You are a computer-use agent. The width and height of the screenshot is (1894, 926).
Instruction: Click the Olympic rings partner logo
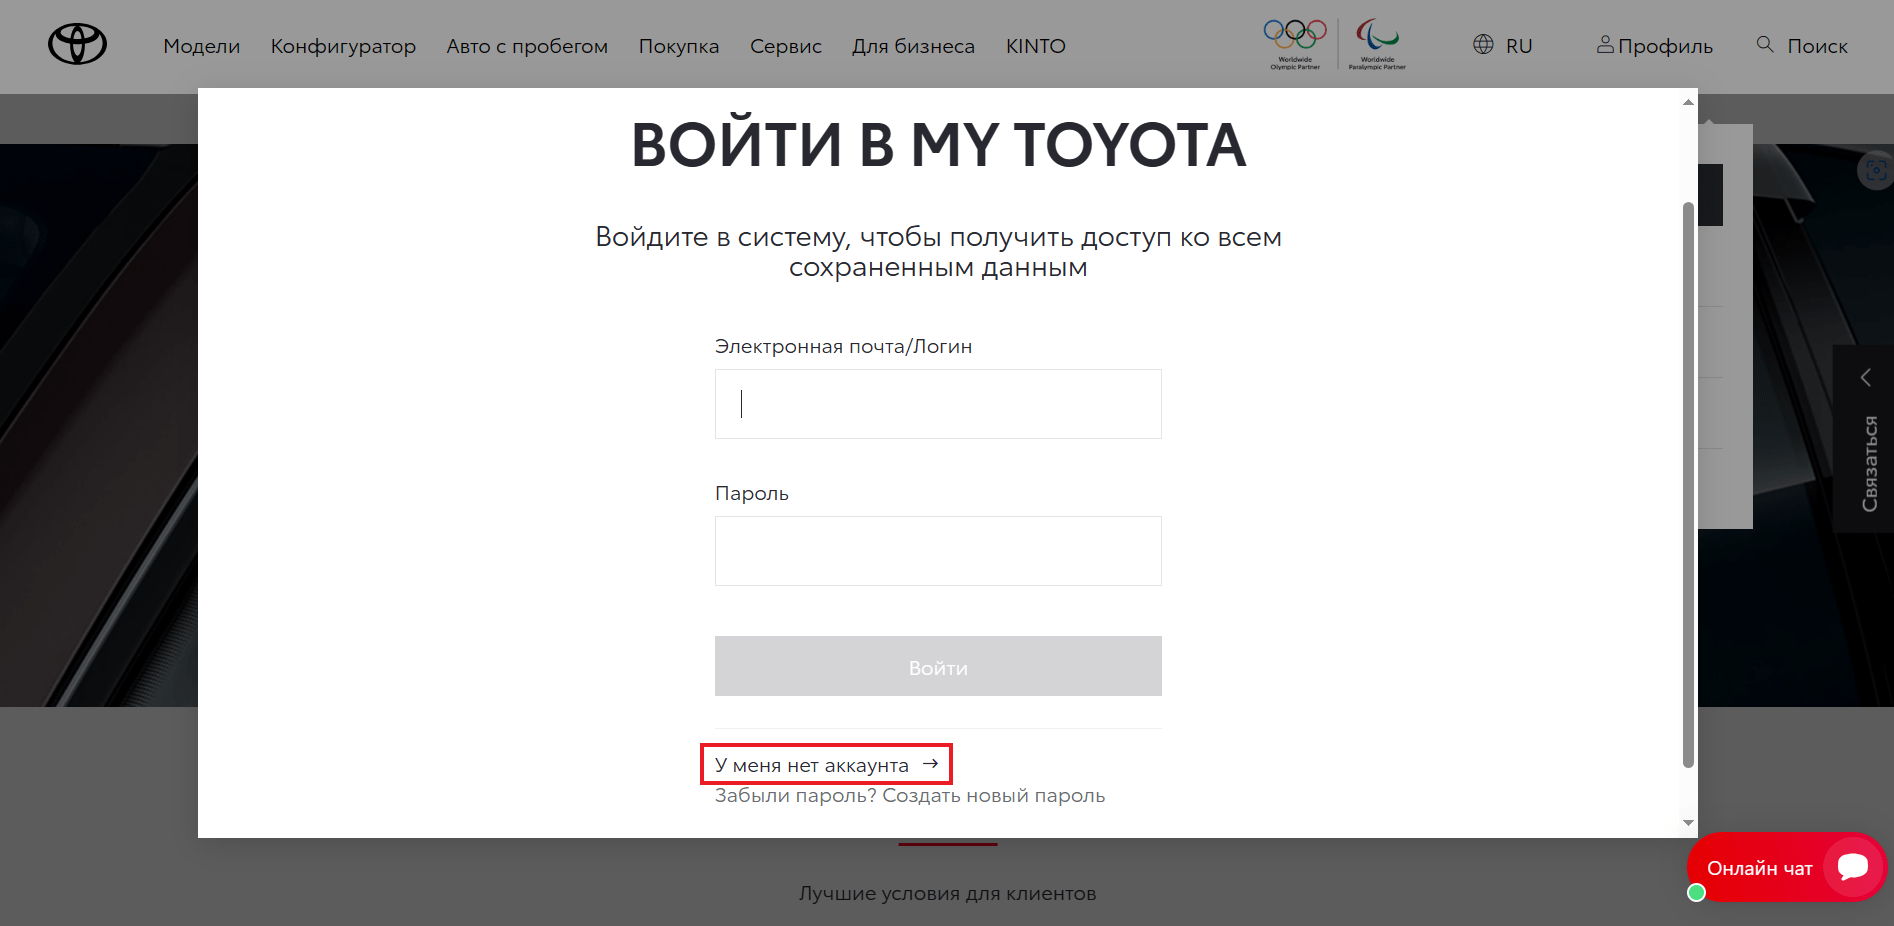(x=1295, y=45)
